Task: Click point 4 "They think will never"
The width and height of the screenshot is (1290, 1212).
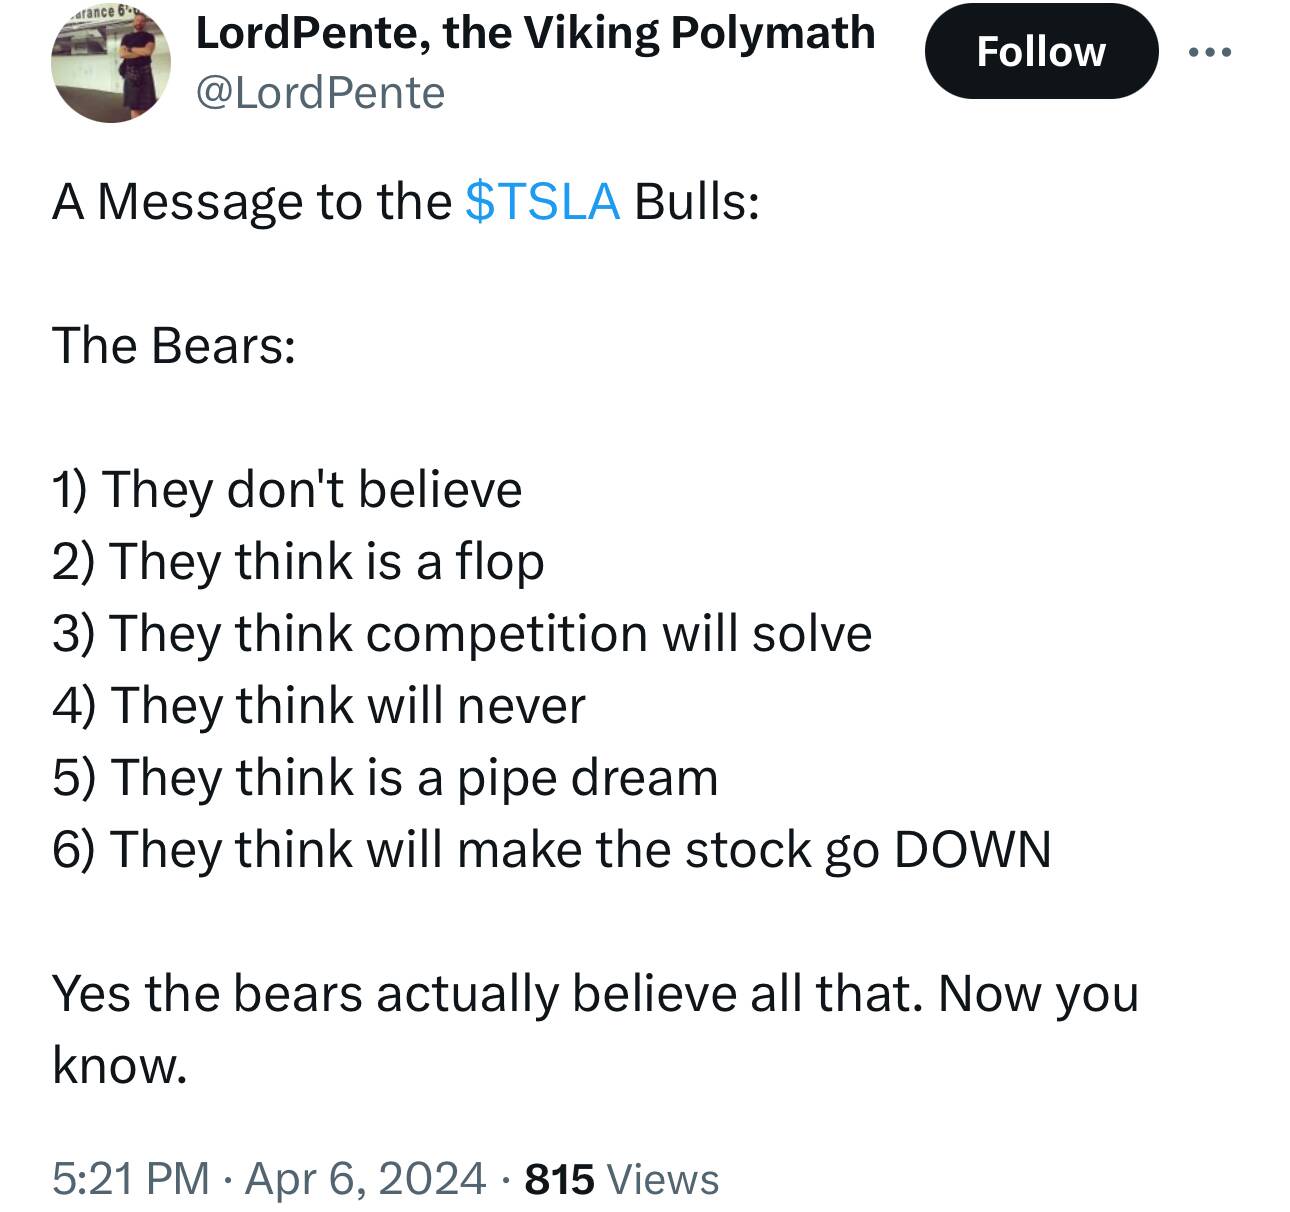Action: tap(318, 706)
